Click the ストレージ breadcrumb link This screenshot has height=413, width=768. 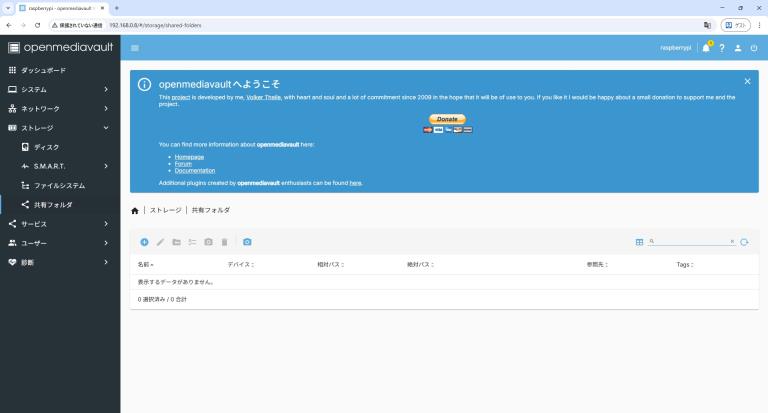pyautogui.click(x=166, y=210)
